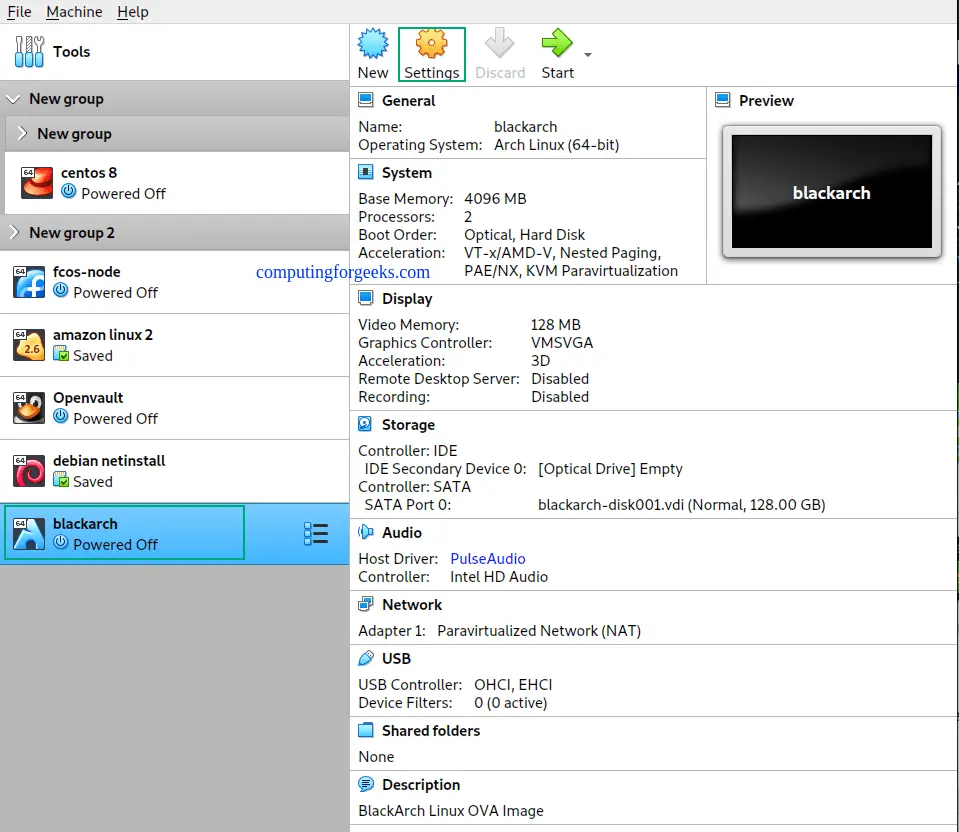This screenshot has height=832, width=959.
Task: Click the VMSVGA graphics controller value
Action: (561, 343)
